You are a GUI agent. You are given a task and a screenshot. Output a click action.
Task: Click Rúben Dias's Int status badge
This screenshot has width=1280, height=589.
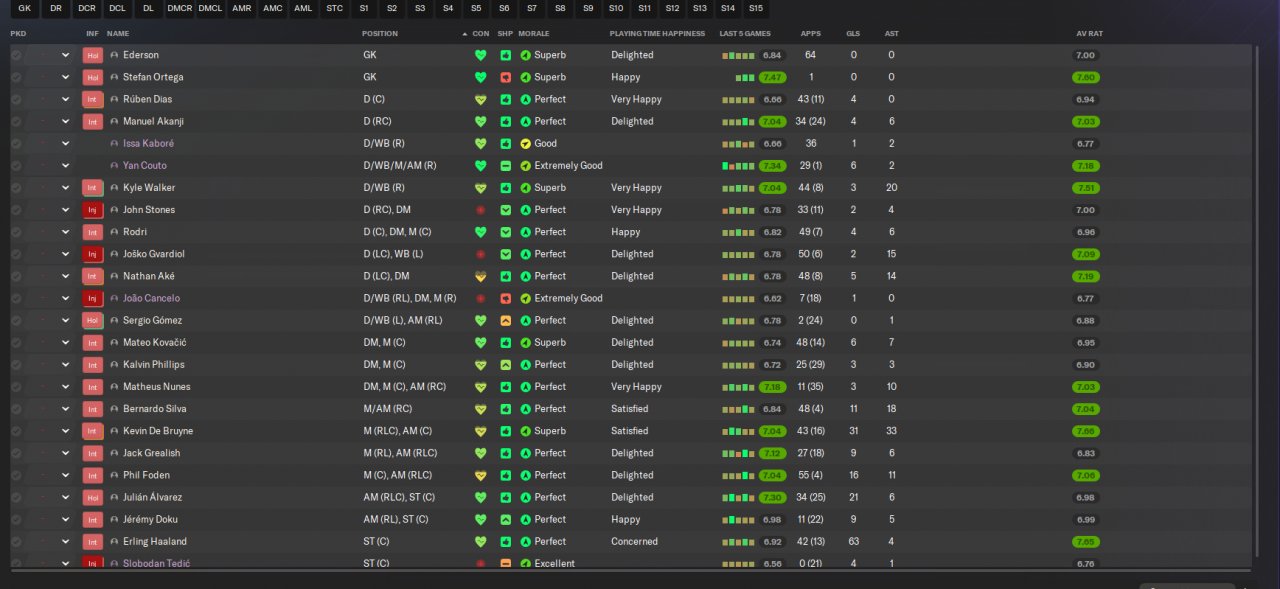tap(93, 99)
